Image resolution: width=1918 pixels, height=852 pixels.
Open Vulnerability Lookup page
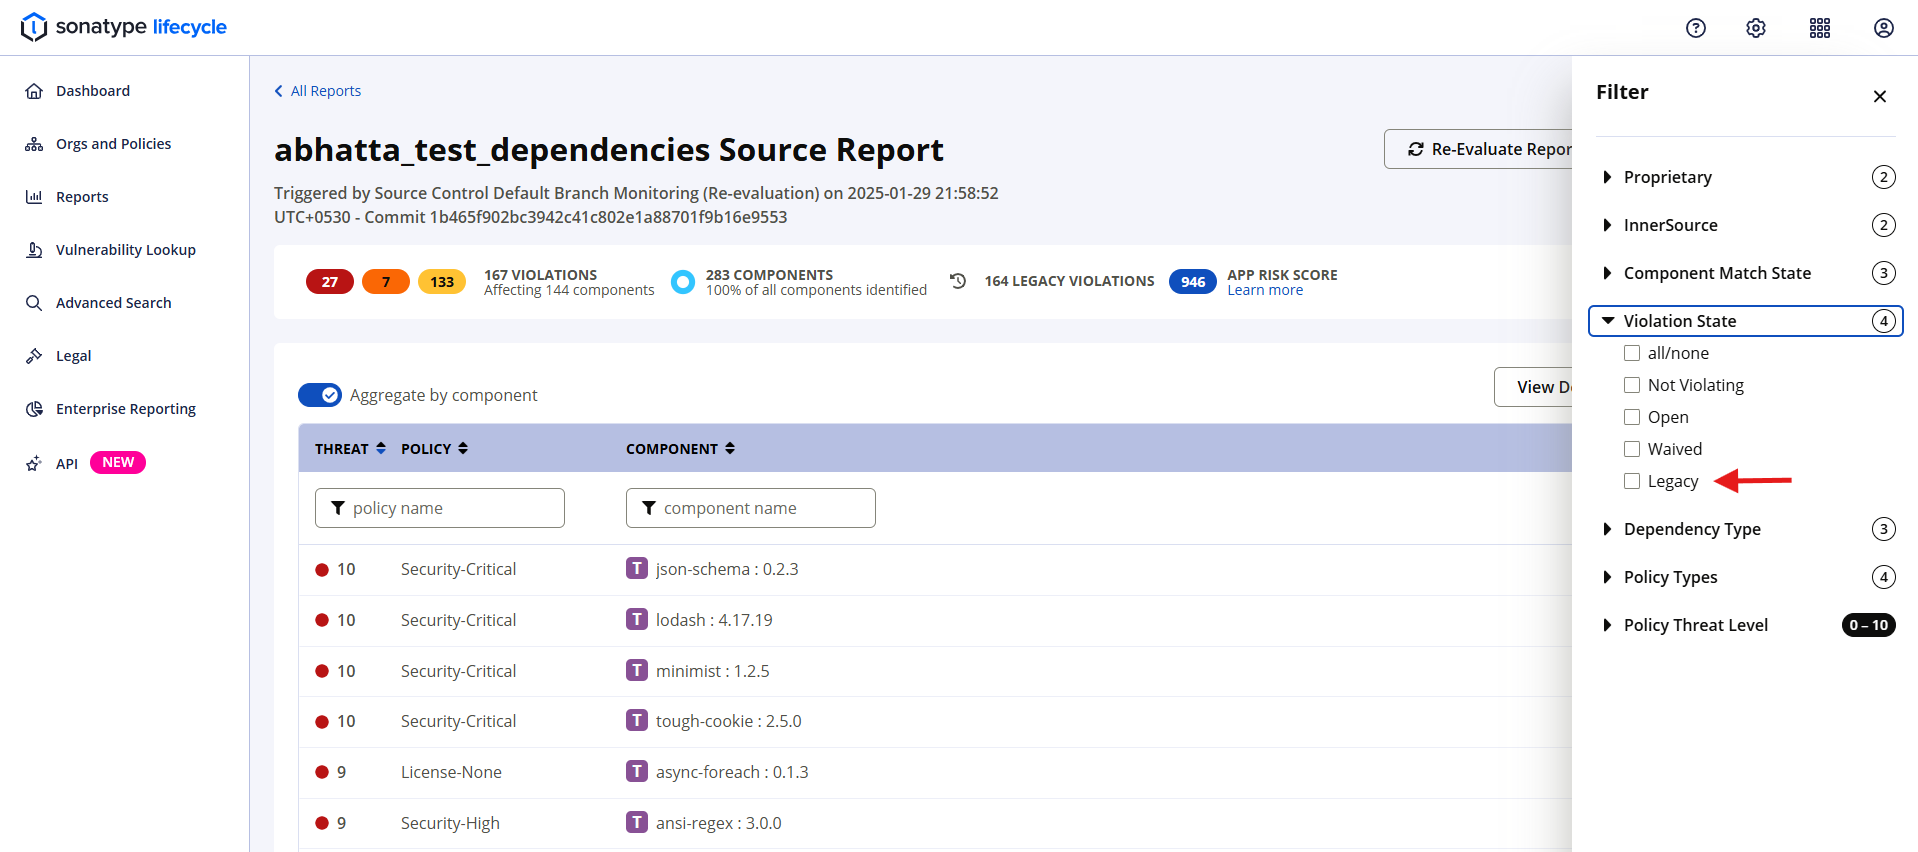pyautogui.click(x=126, y=250)
